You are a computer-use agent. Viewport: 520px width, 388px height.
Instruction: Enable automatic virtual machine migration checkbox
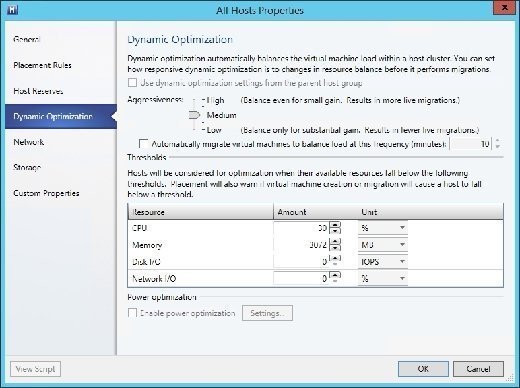[x=143, y=144]
